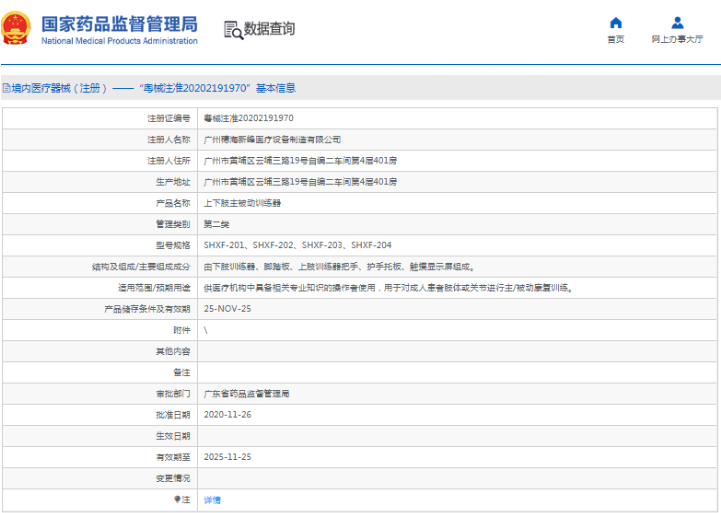Click the national emblem logo
The width and height of the screenshot is (721, 513).
[16, 28]
